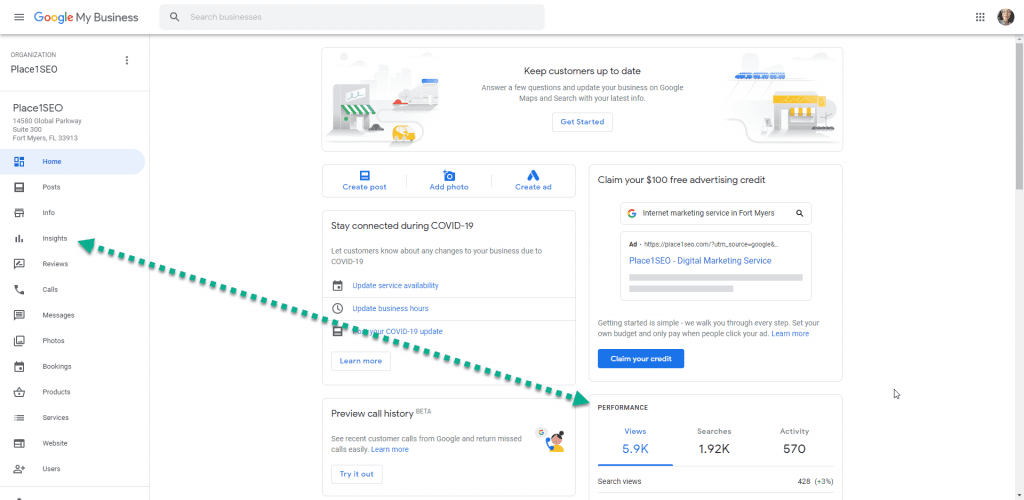Click Claim your credit button
Viewport: 1024px width, 500px height.
tap(641, 358)
